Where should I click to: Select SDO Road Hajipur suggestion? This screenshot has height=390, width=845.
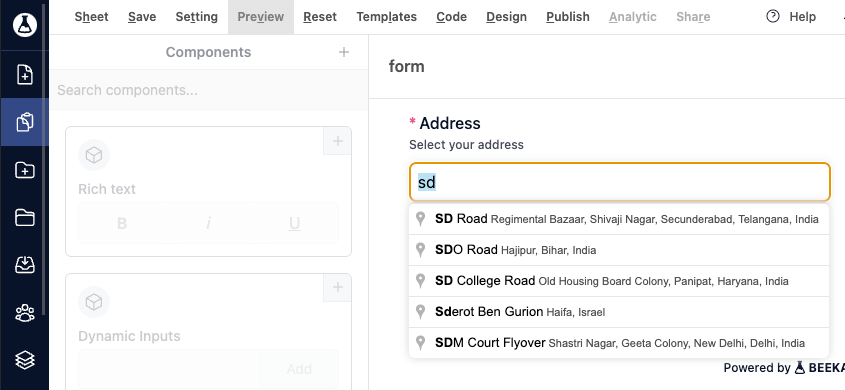click(619, 250)
